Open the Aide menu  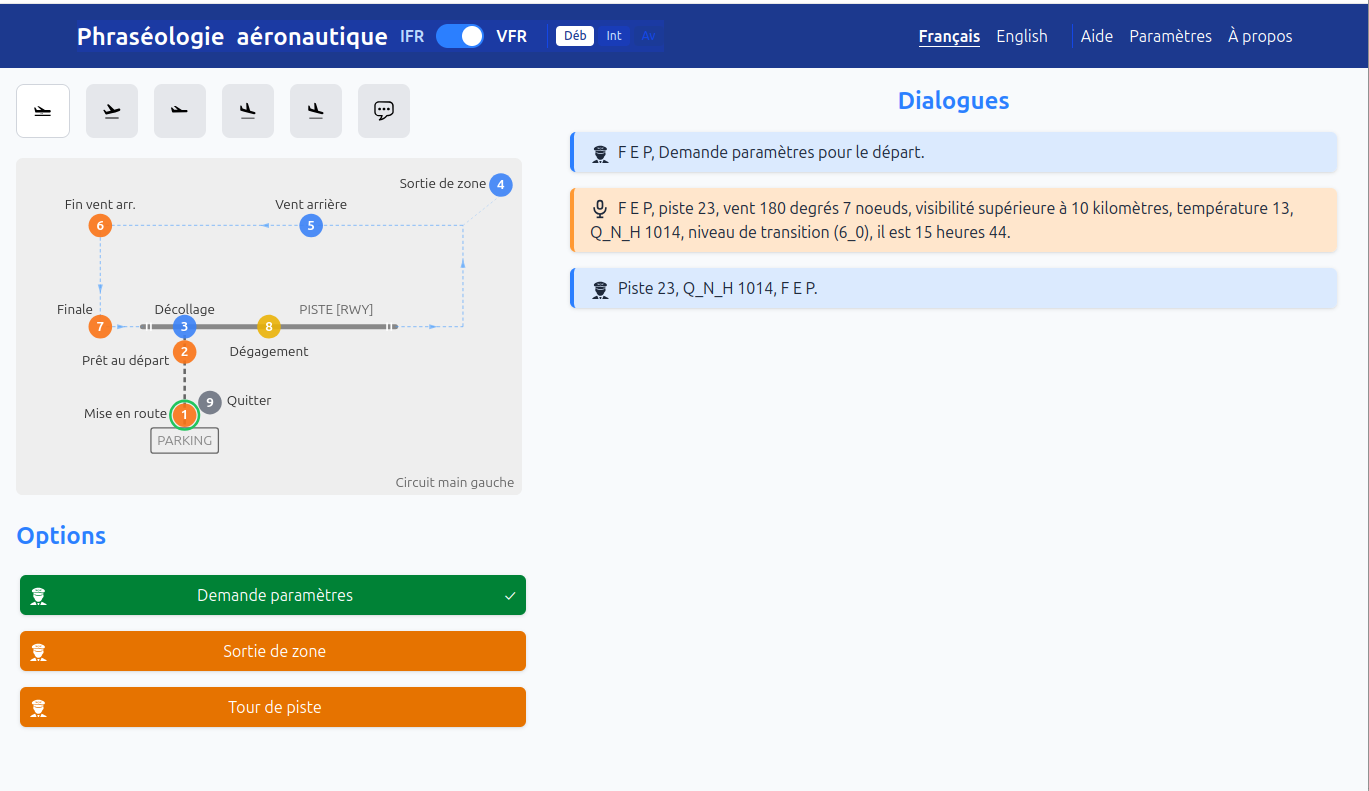pos(1096,36)
